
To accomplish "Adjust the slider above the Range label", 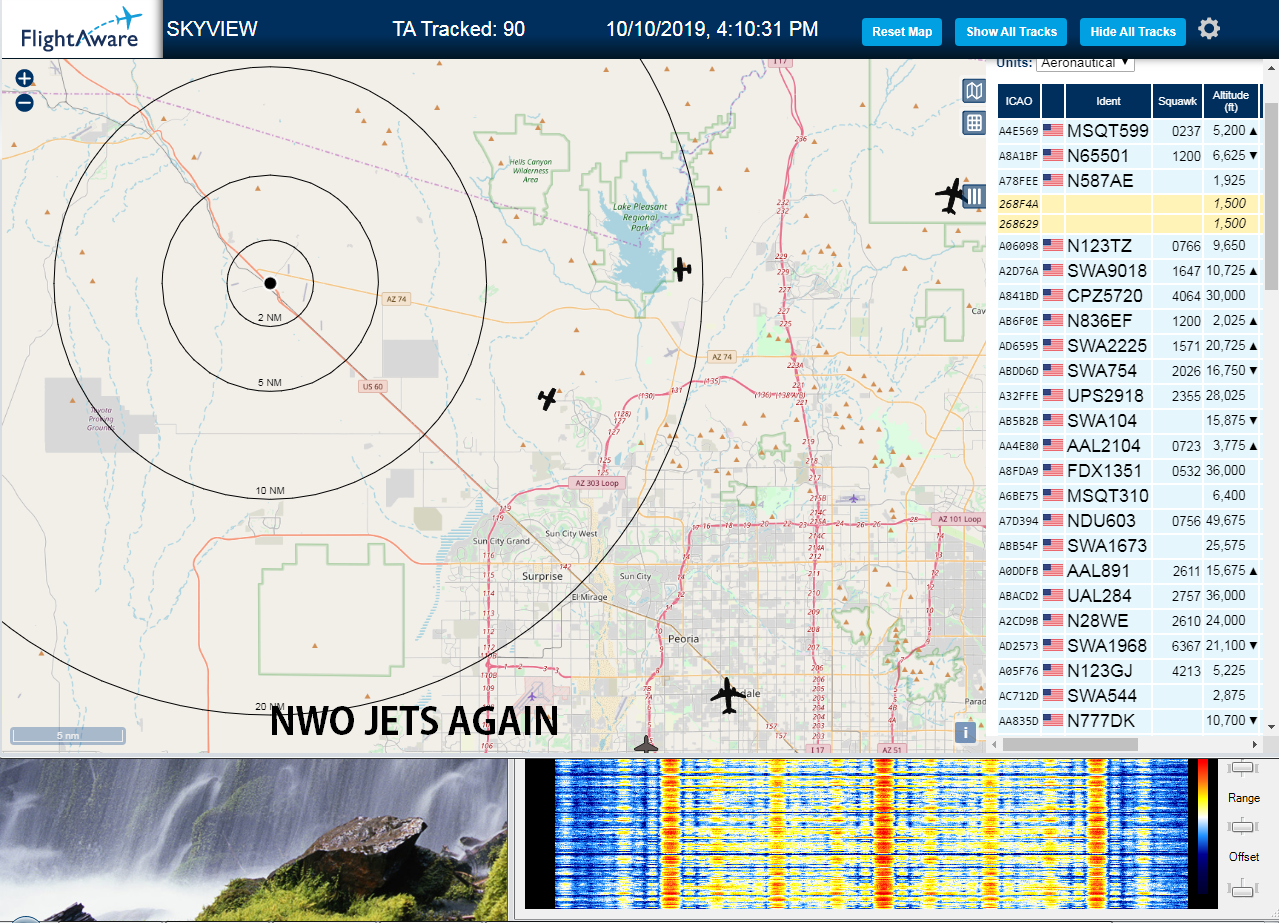I will (x=1243, y=767).
